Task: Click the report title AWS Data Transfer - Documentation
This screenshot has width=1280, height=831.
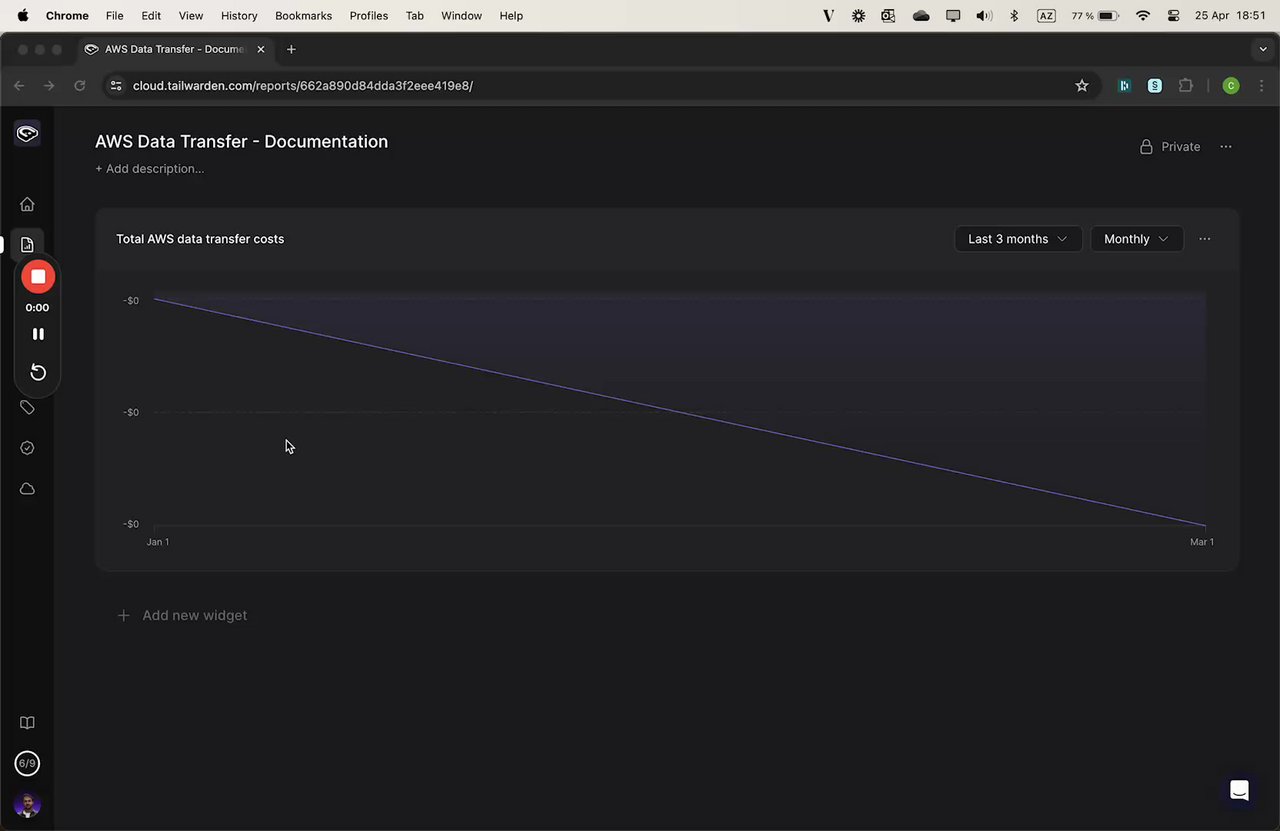Action: tap(241, 142)
